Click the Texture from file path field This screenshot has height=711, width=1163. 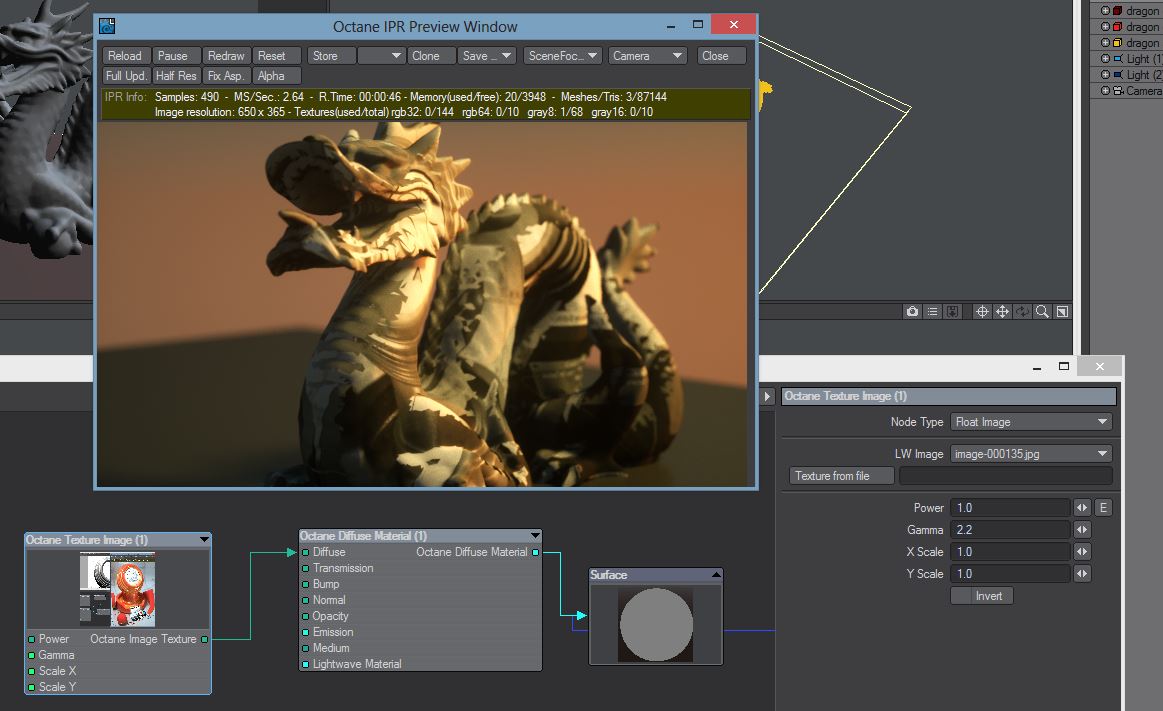(1006, 476)
